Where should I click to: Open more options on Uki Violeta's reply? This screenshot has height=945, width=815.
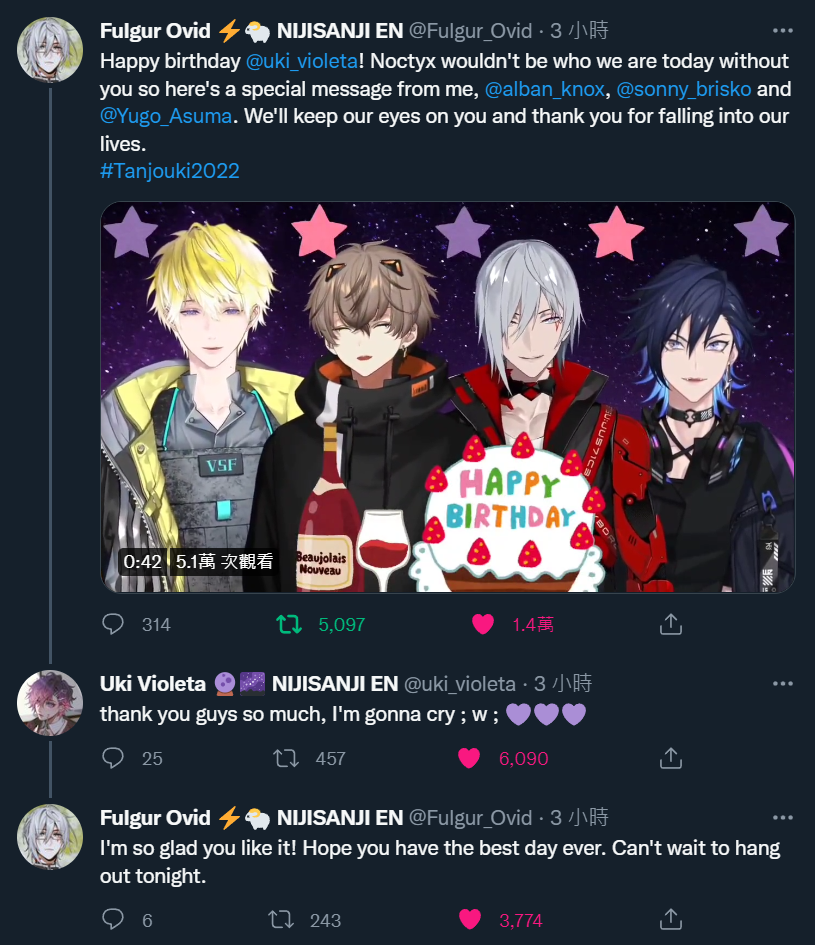pyautogui.click(x=782, y=684)
